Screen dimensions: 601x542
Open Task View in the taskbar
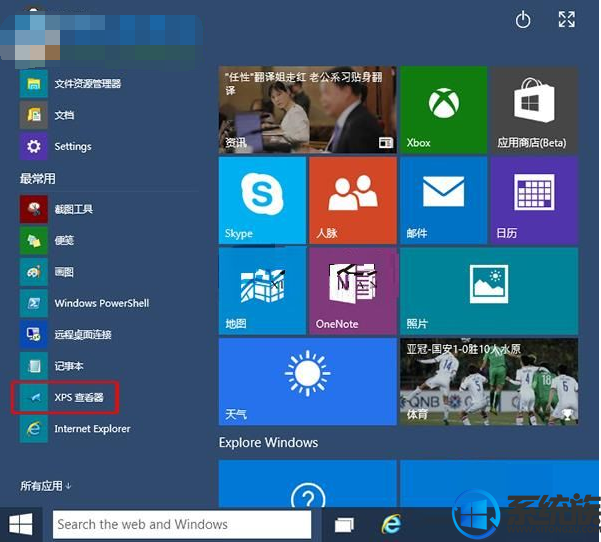344,524
